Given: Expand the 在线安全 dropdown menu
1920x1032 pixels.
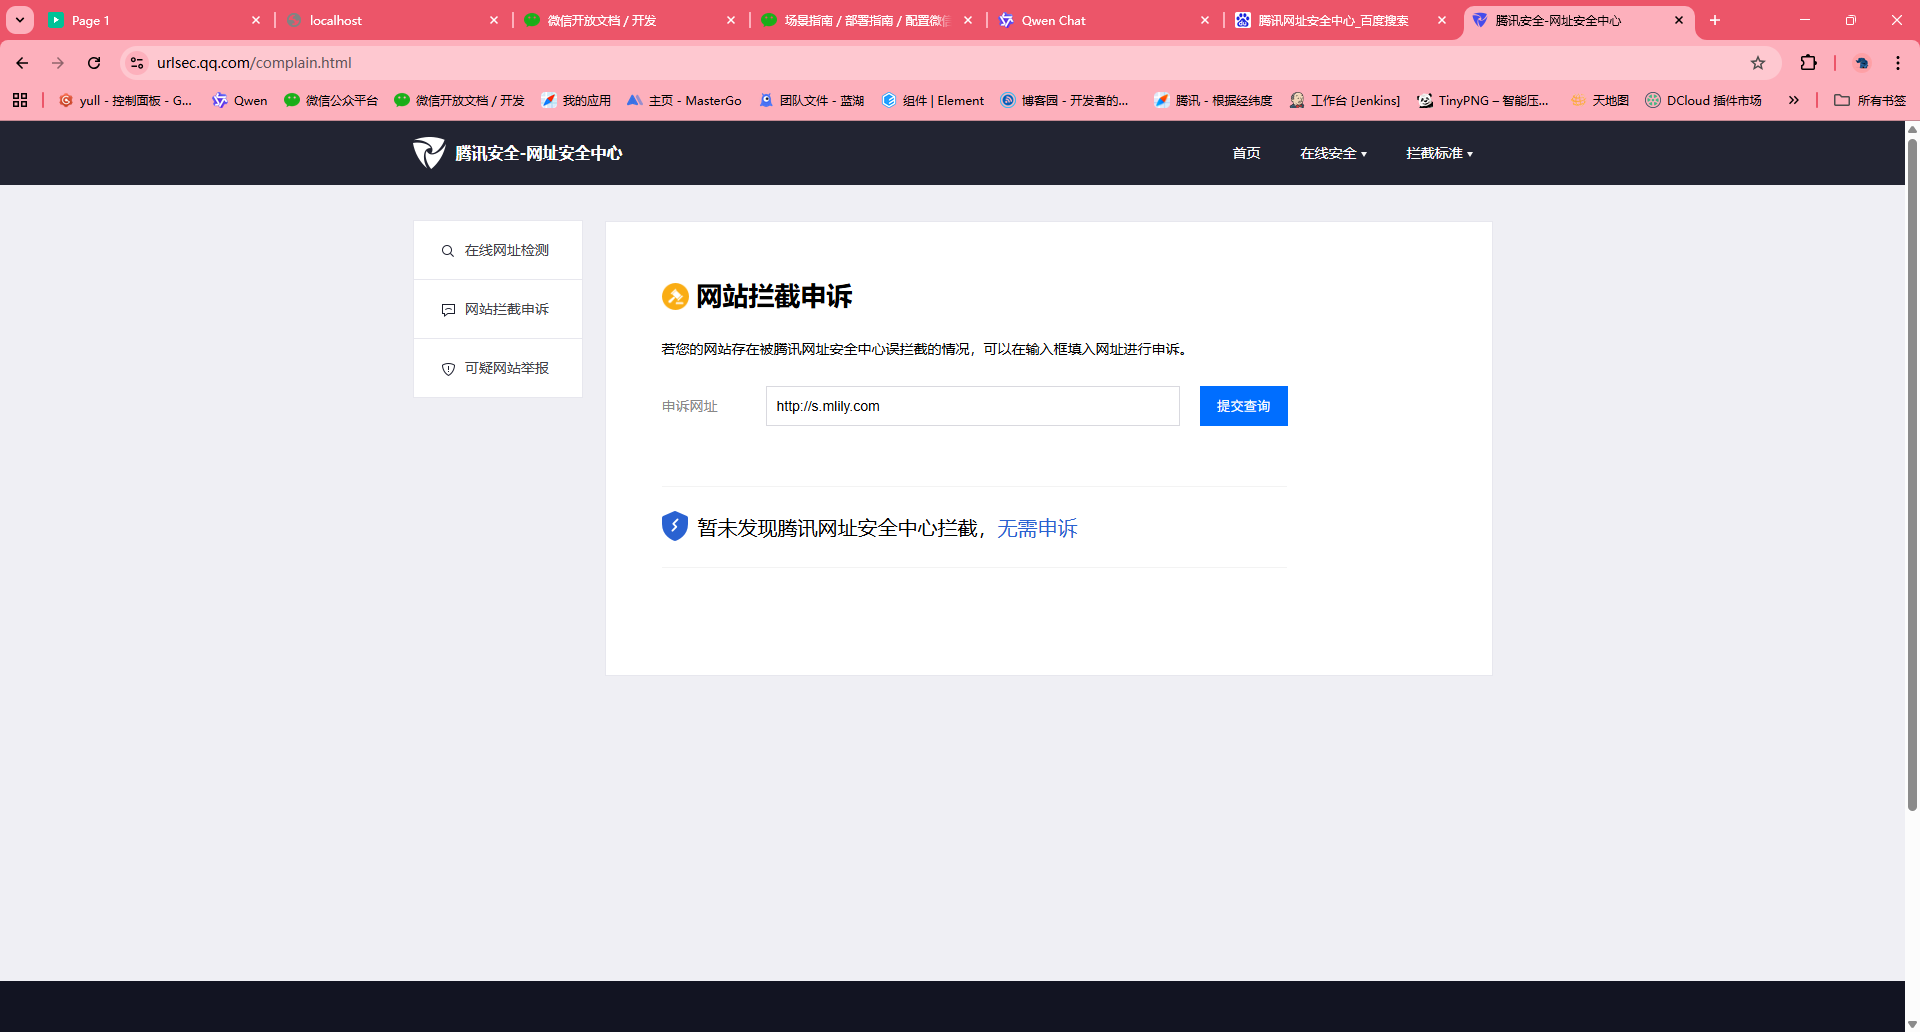Looking at the screenshot, I should 1333,153.
